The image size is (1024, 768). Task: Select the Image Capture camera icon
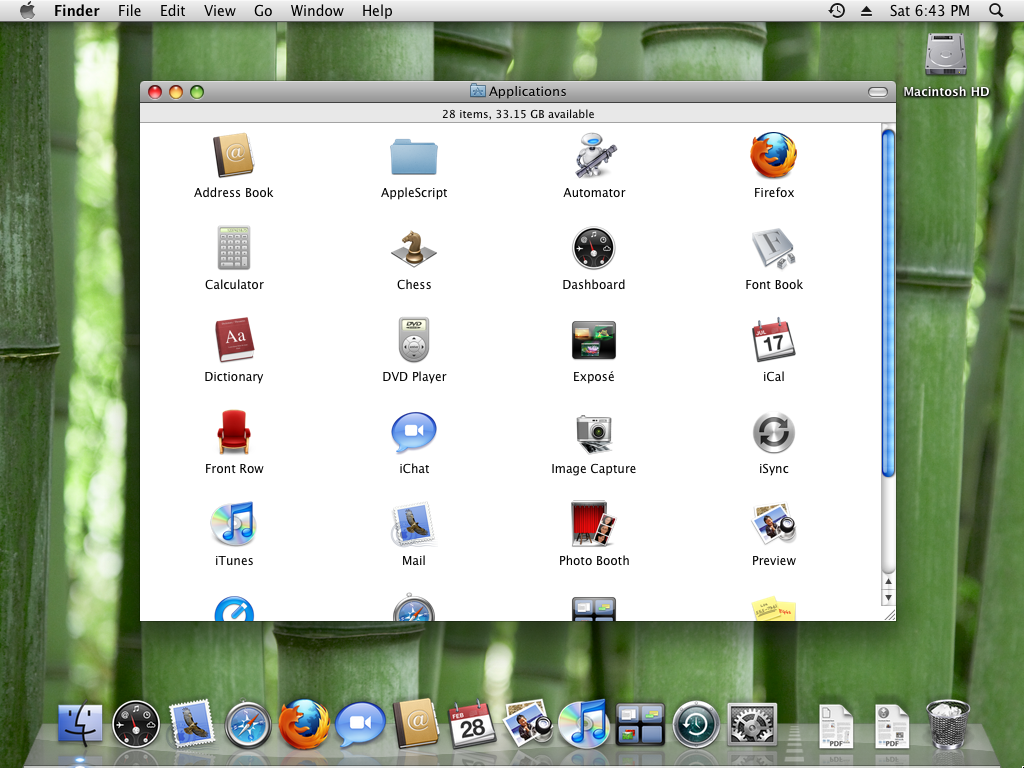pyautogui.click(x=594, y=433)
